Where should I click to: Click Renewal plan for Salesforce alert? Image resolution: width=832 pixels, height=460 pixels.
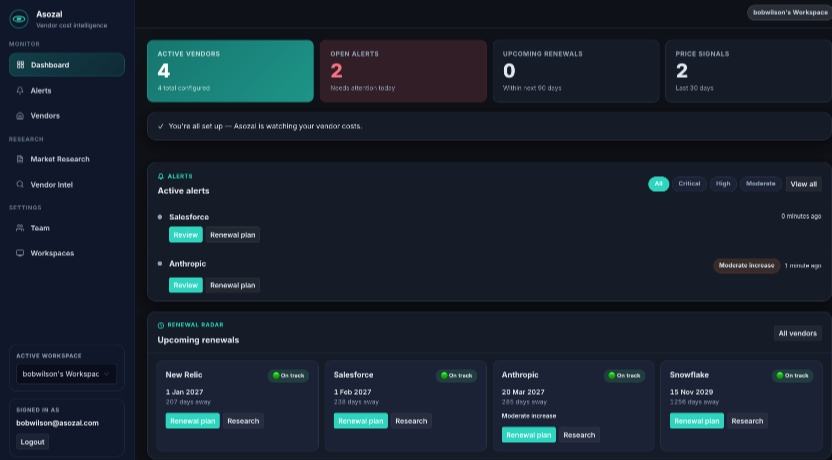pyautogui.click(x=232, y=235)
